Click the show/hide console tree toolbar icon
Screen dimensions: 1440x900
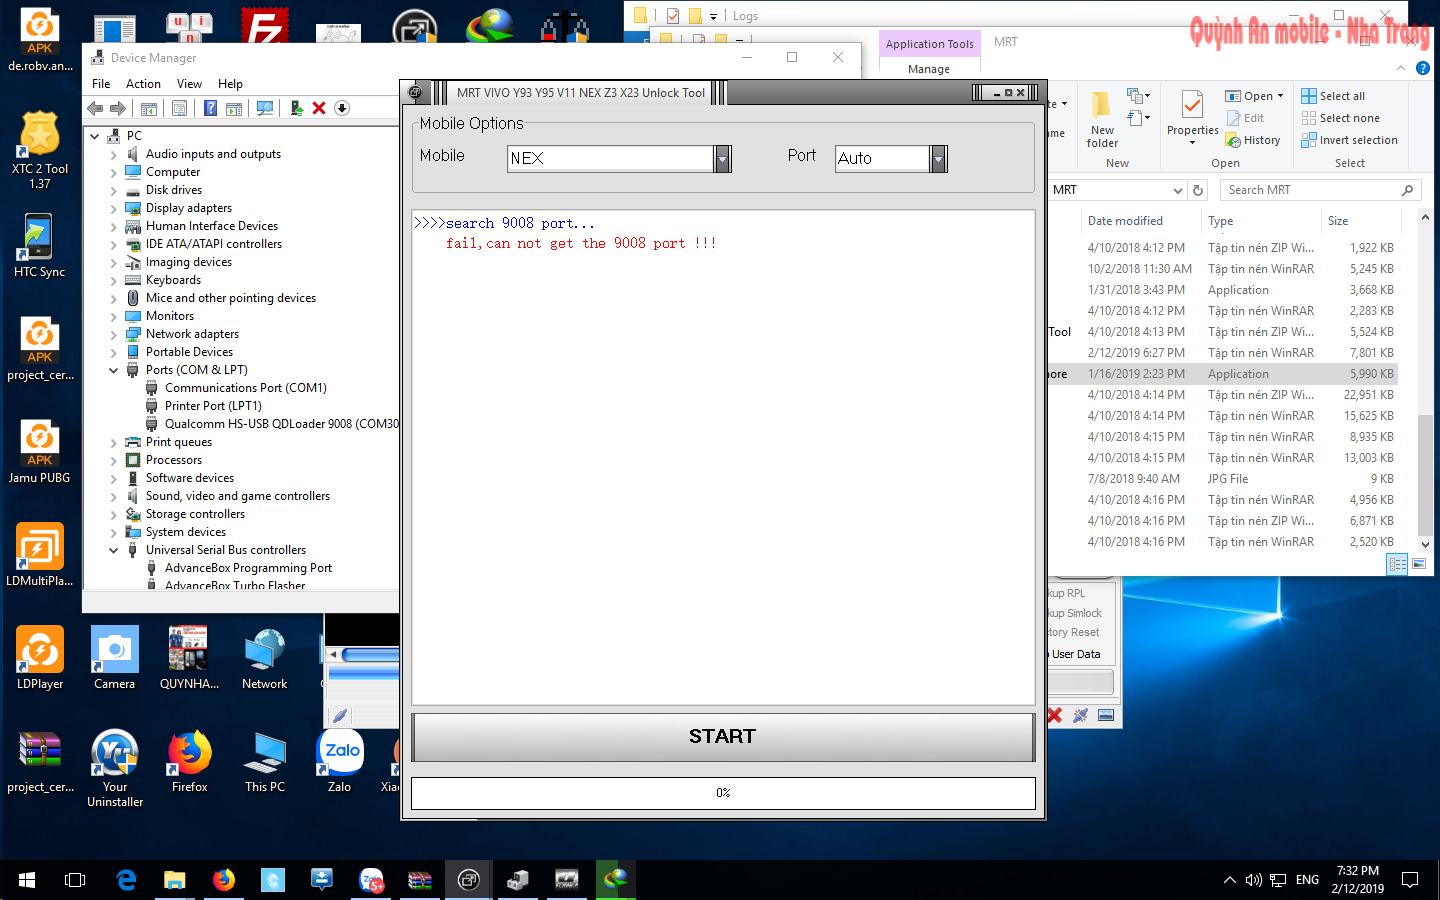tap(148, 108)
